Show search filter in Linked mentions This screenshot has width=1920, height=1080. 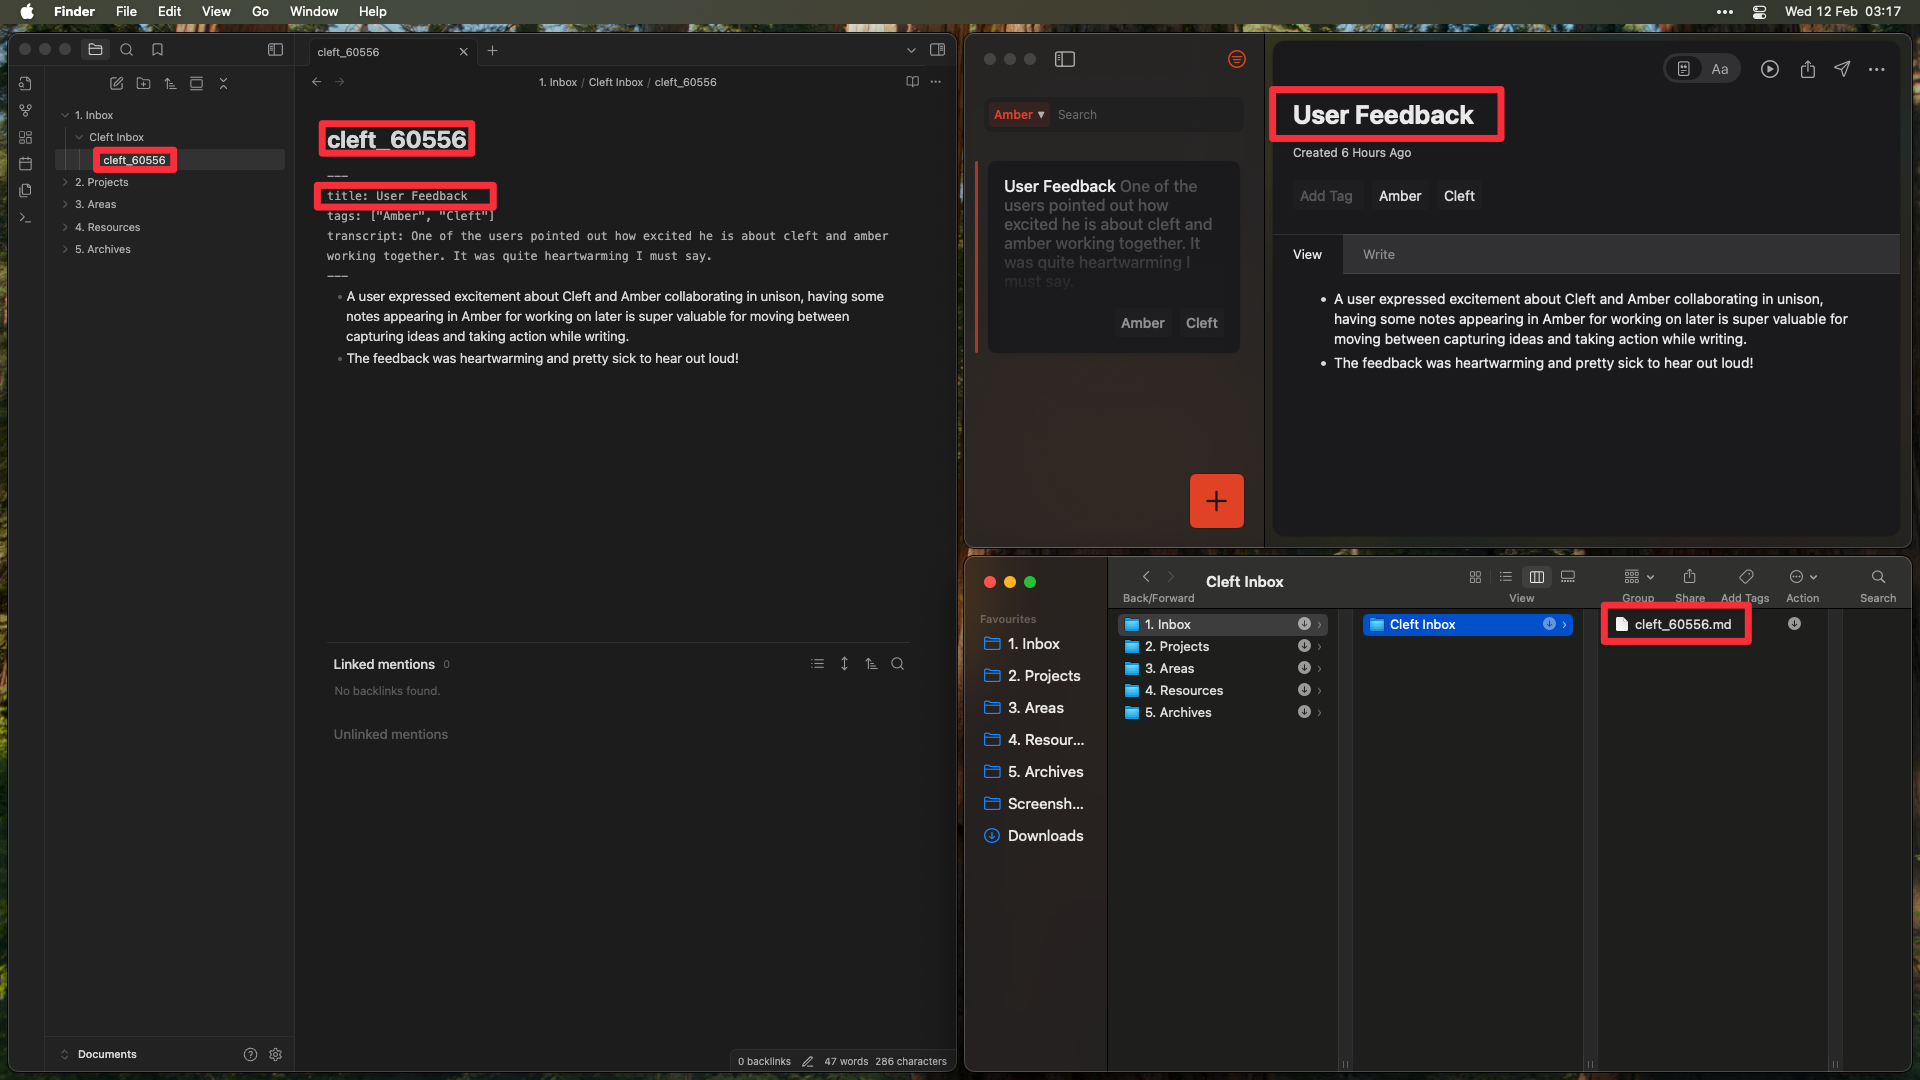898,664
